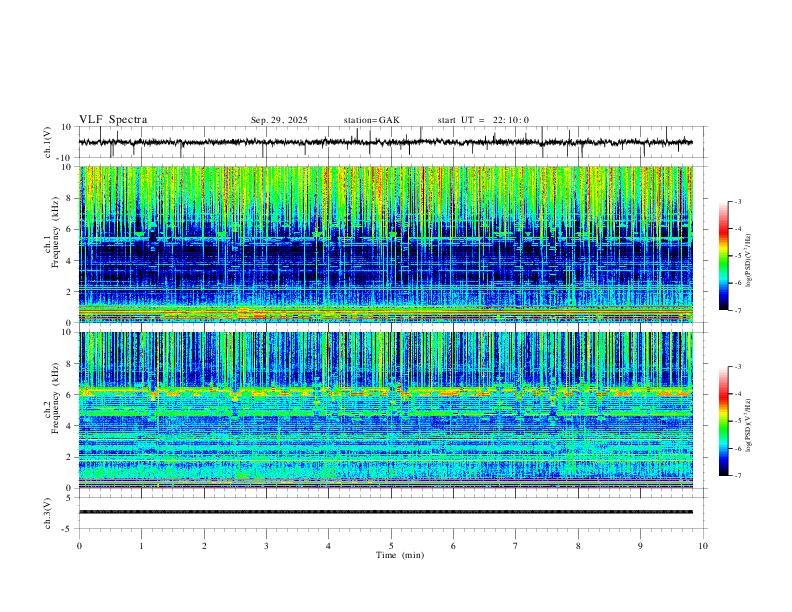Viewport: 792px width, 612px height.
Task: Click the ch.1 waveform trace plot
Action: [385, 142]
